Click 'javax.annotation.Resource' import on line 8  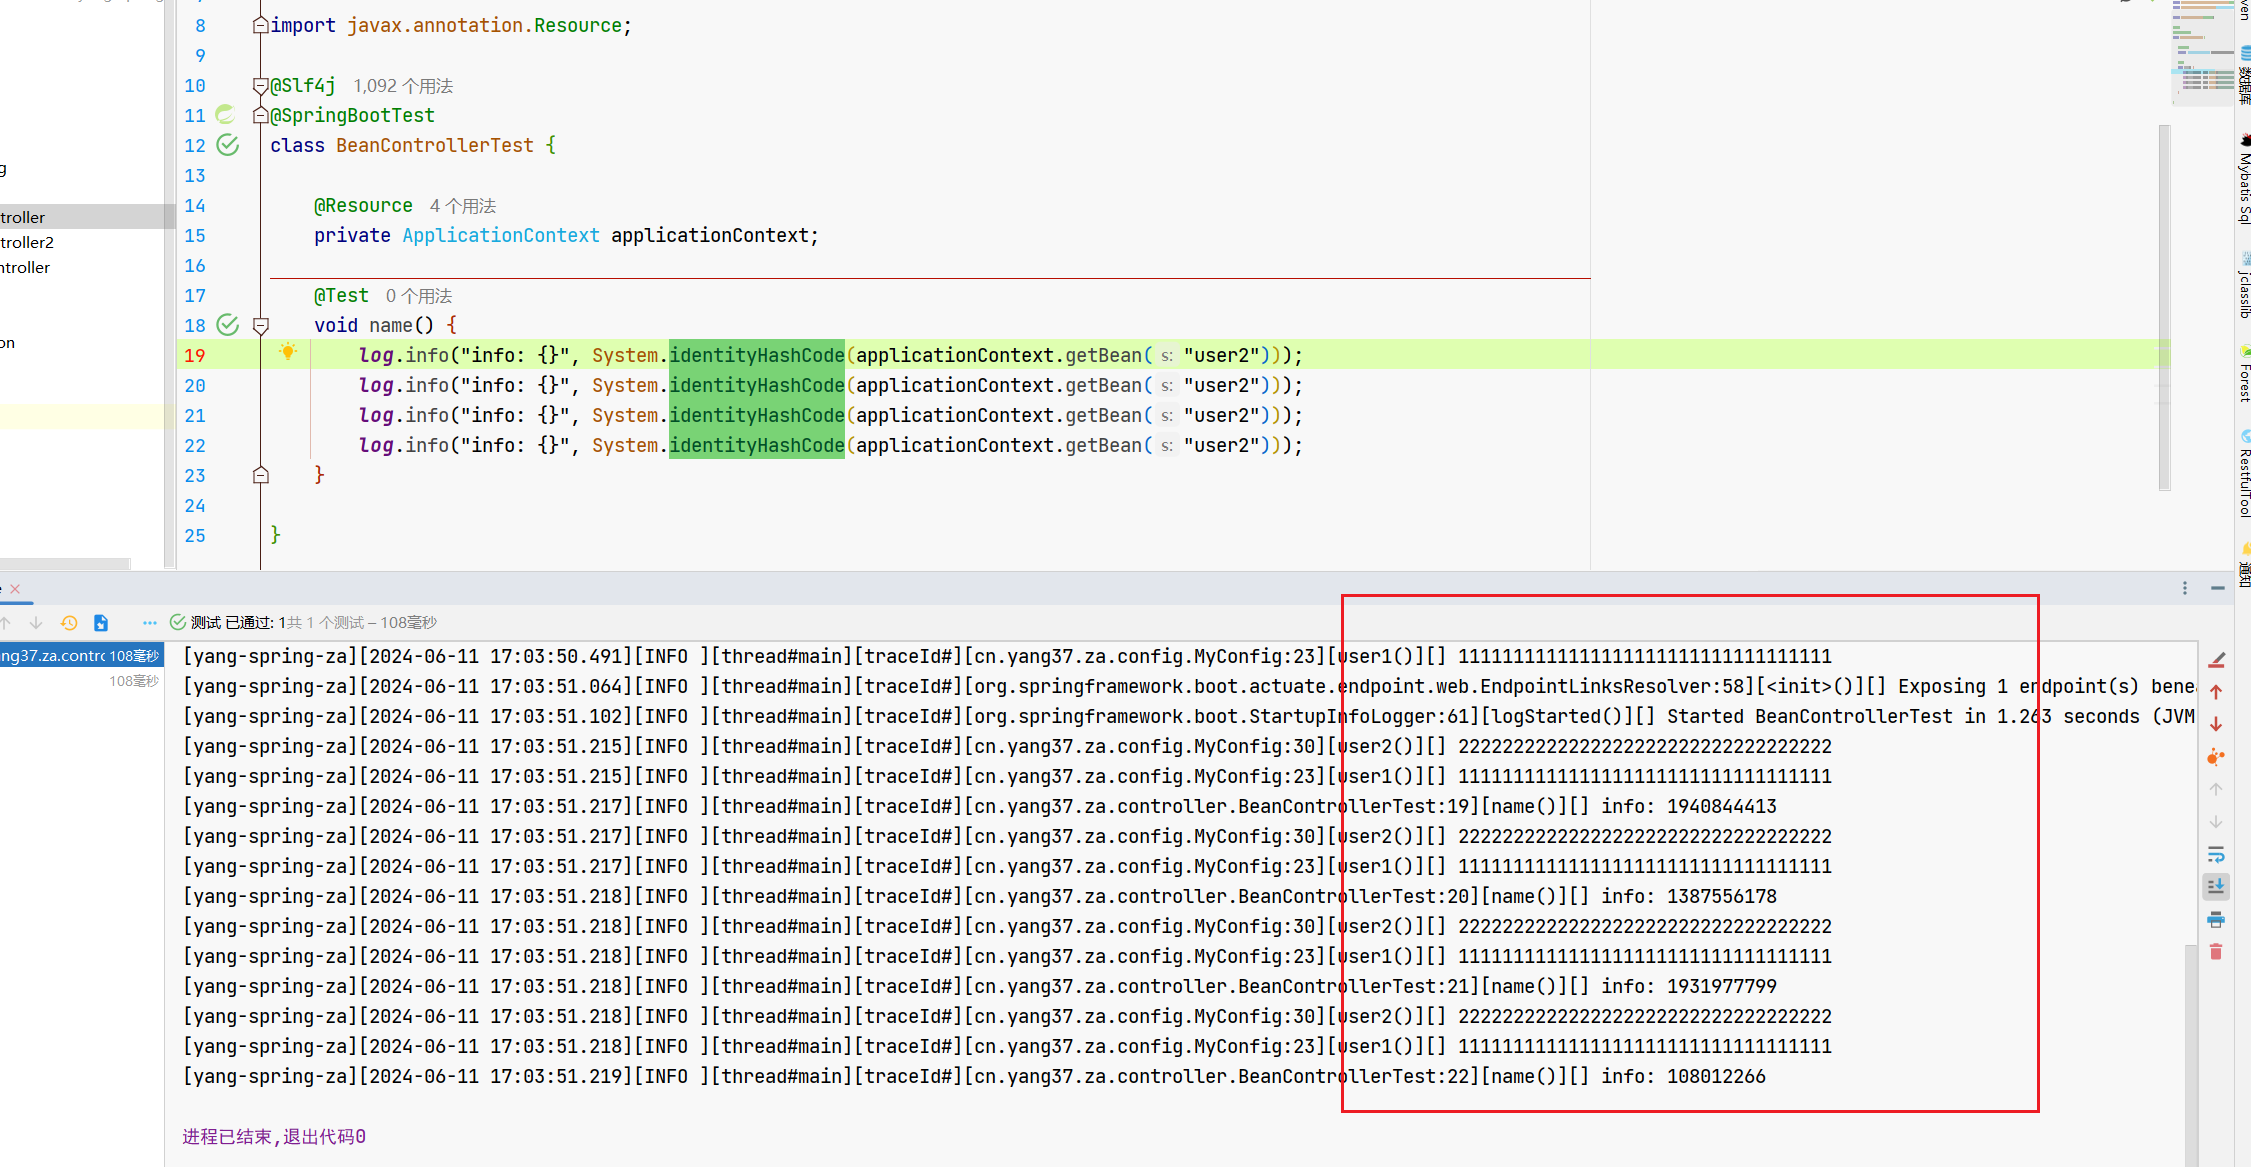[x=484, y=26]
